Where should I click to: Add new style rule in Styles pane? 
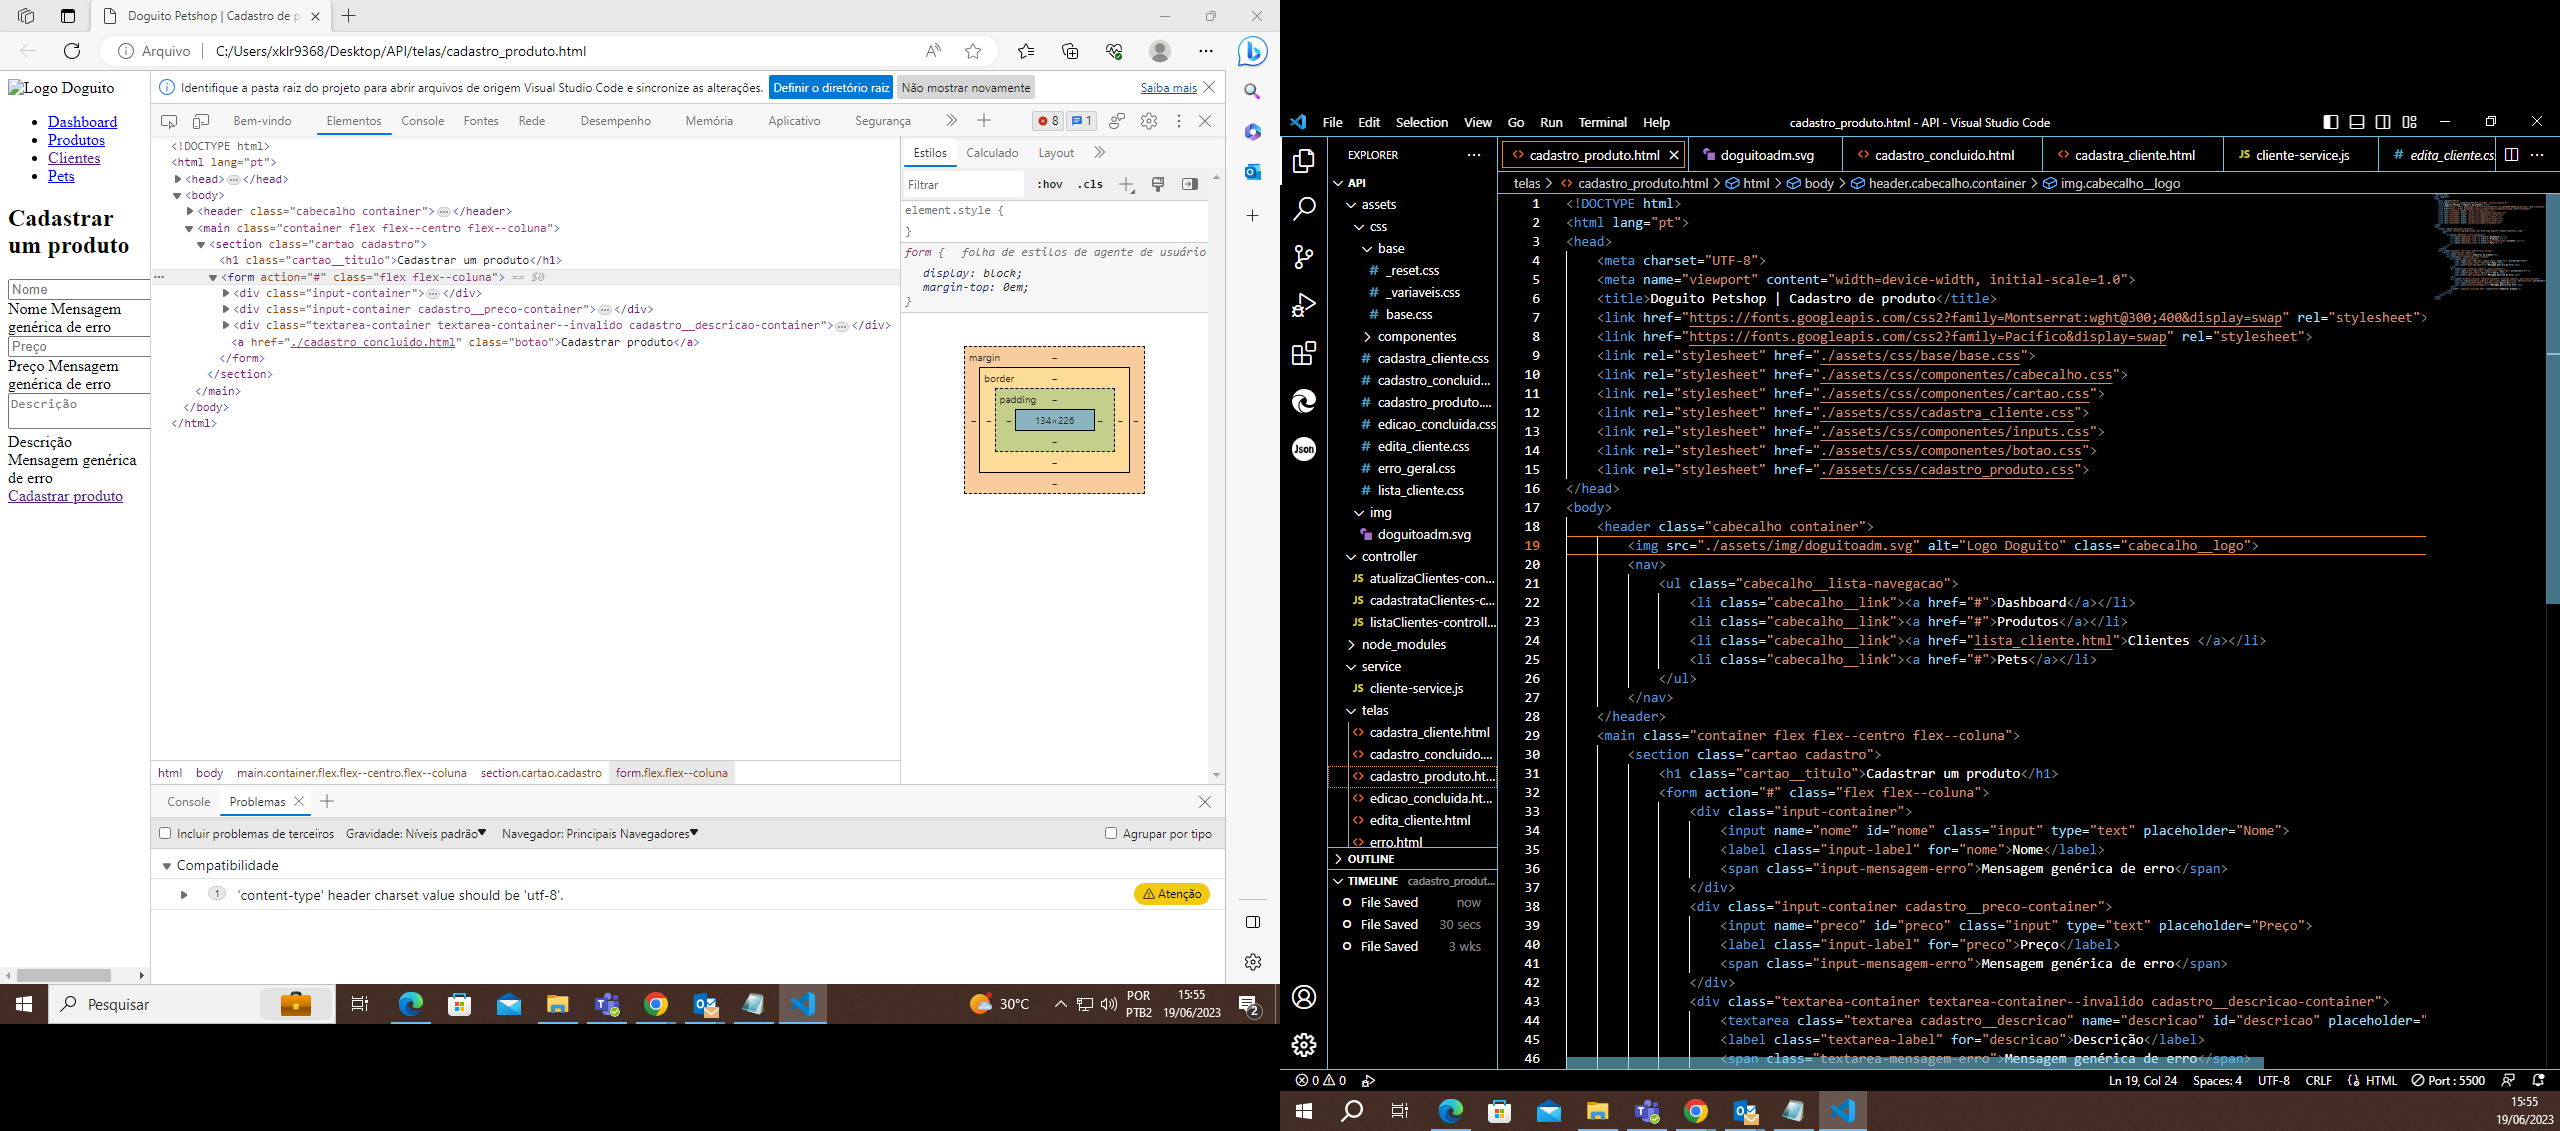click(1127, 185)
